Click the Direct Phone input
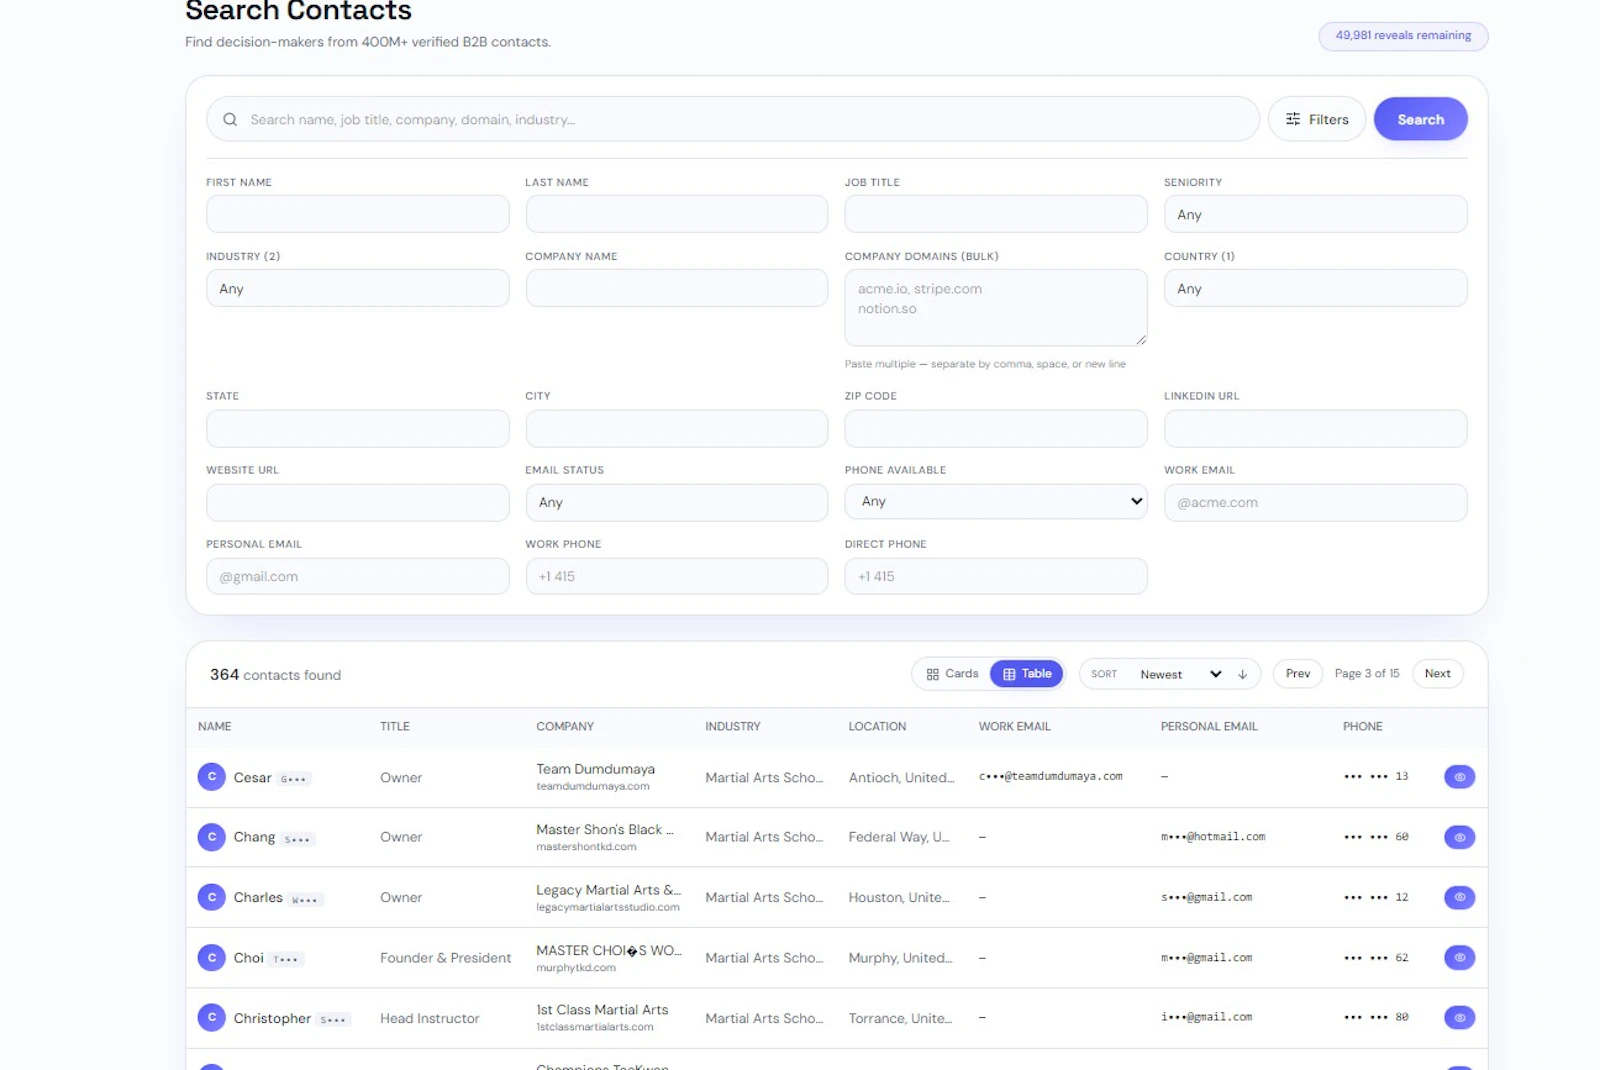 [x=996, y=576]
